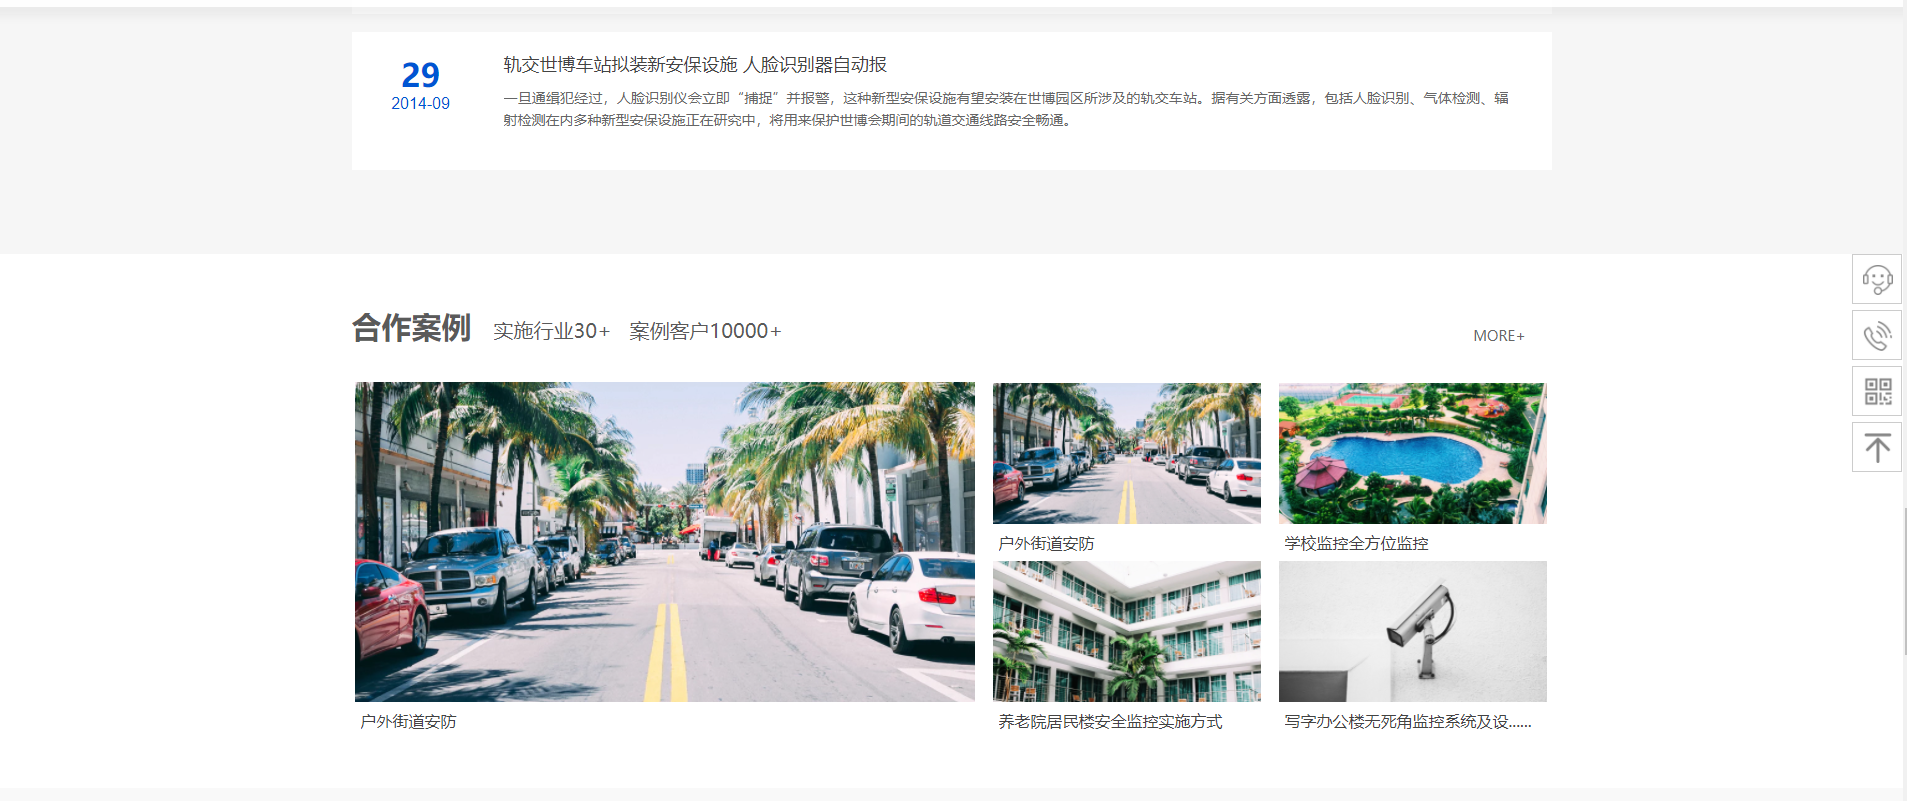Click the page's vertical scrollbar thumb

pos(1903,580)
